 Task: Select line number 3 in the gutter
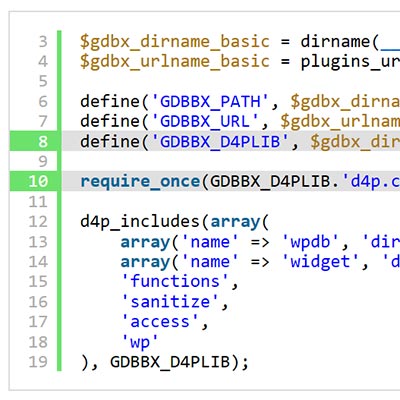pyautogui.click(x=43, y=42)
